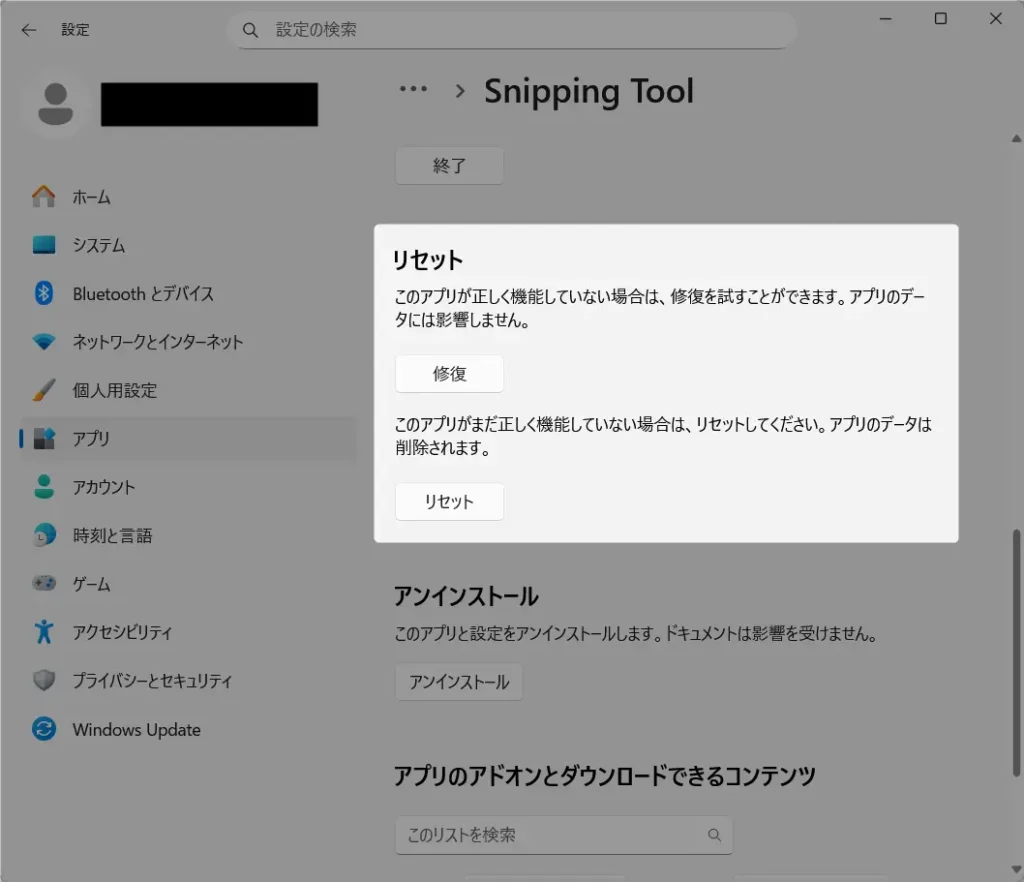Open アカウント settings page
The image size is (1024, 882).
pyautogui.click(x=188, y=486)
